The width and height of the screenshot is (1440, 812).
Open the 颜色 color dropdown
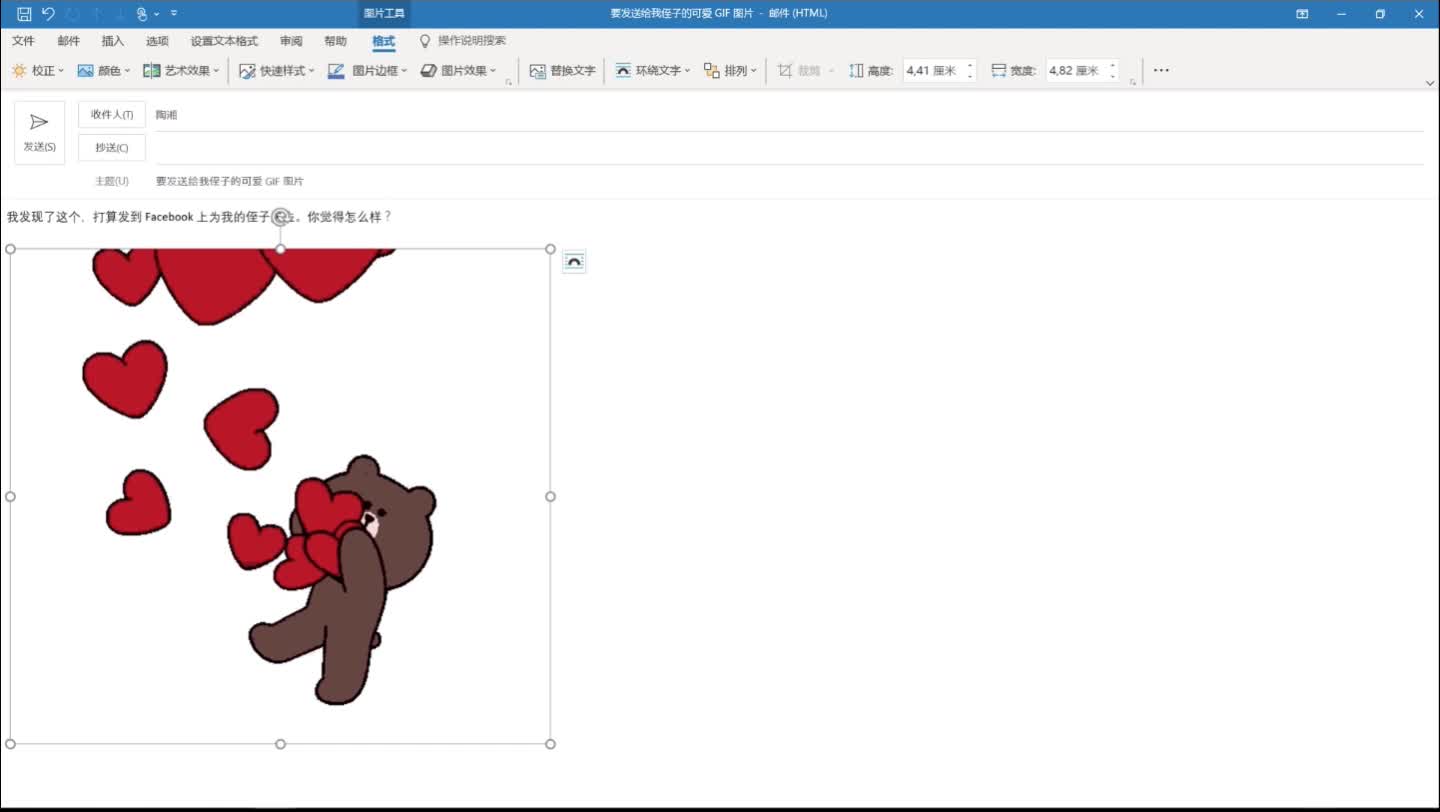click(104, 71)
